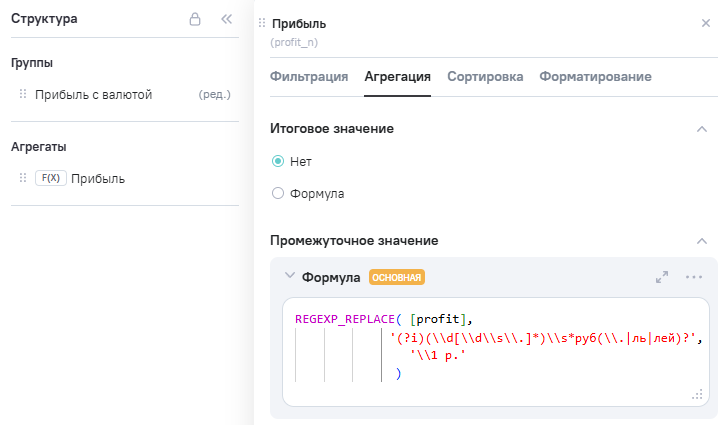Open the formula three-dots options menu

pyautogui.click(x=694, y=277)
